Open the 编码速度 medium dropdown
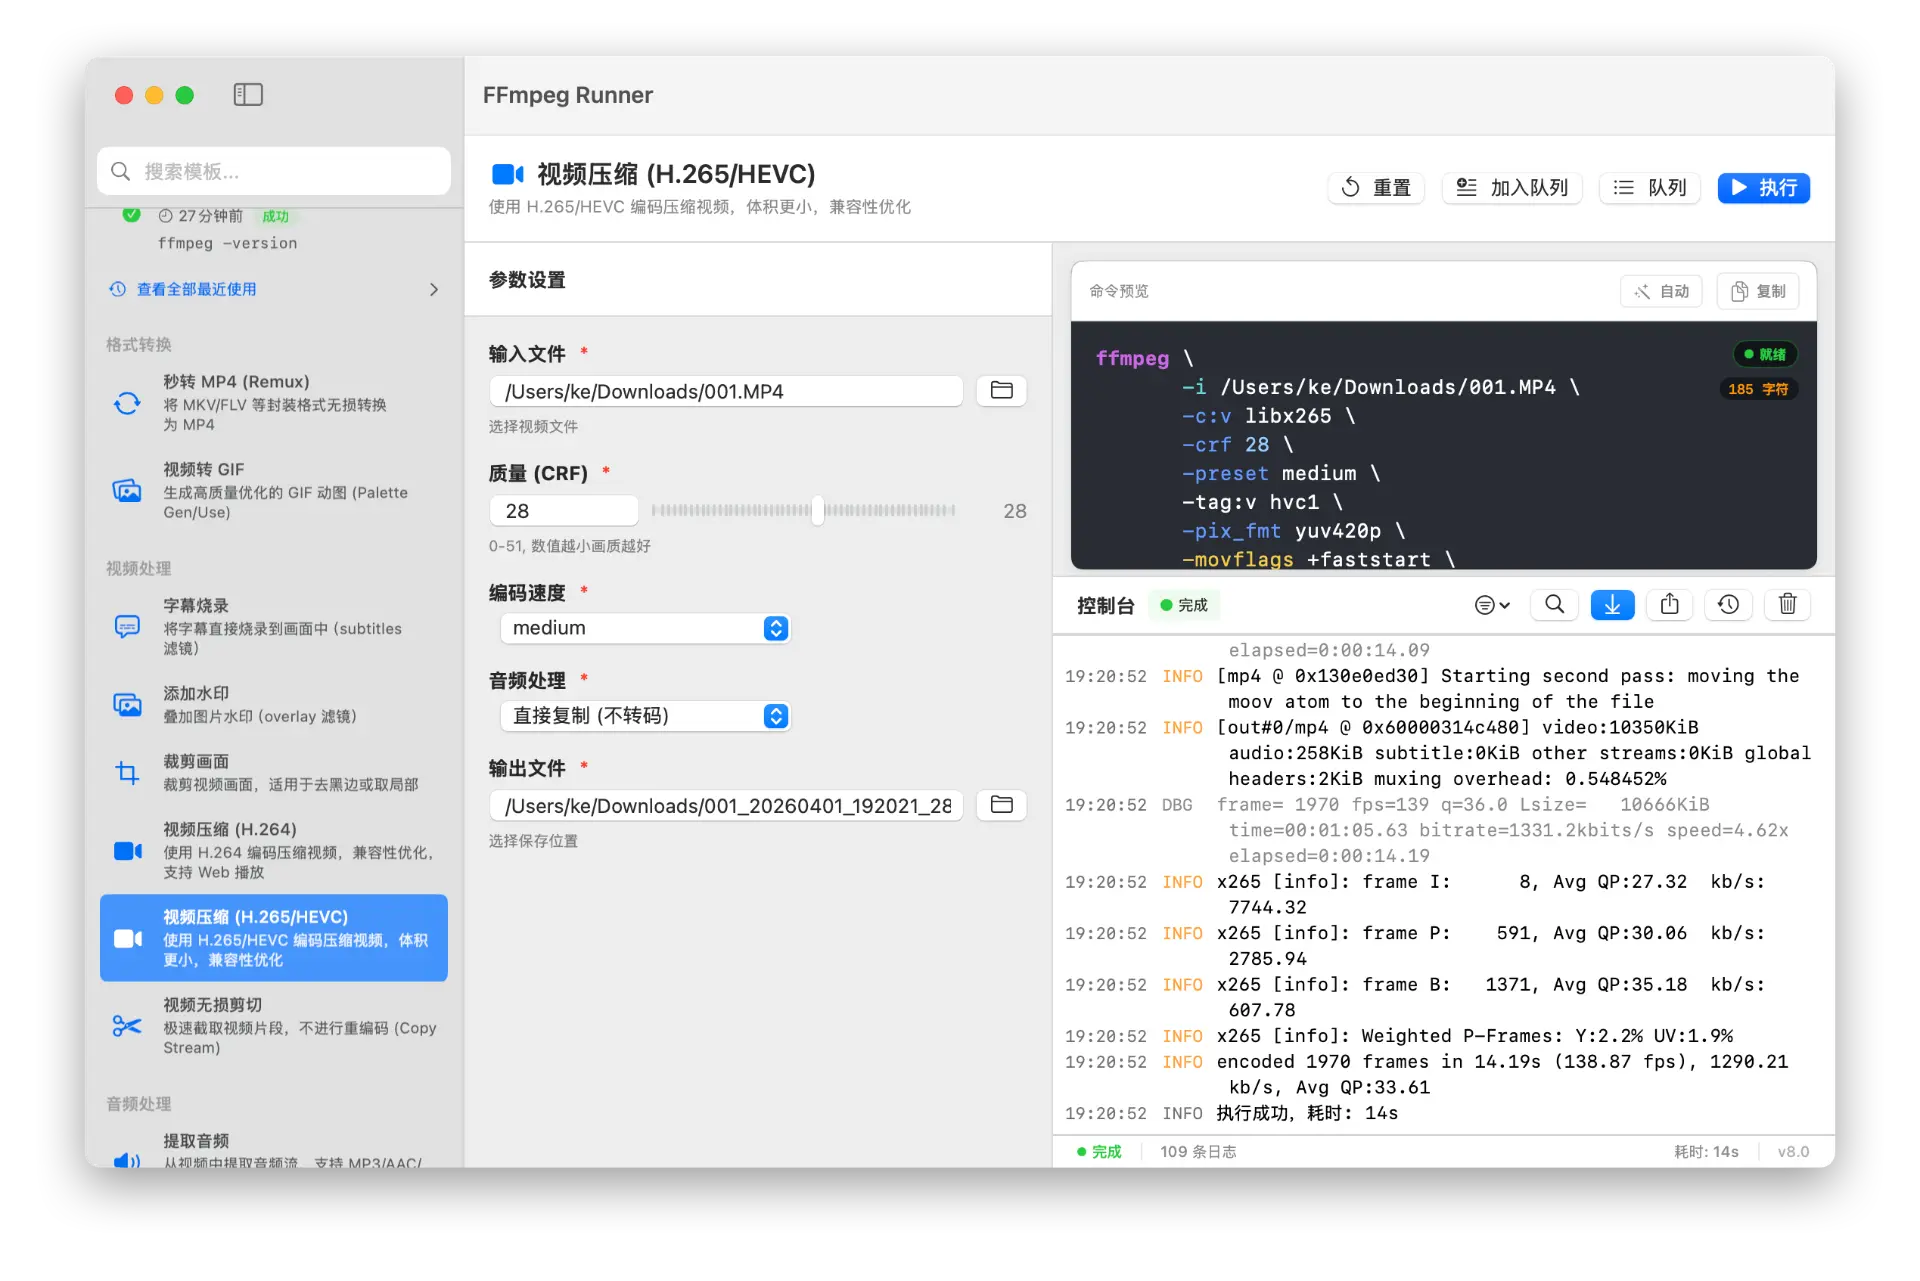 coord(645,628)
